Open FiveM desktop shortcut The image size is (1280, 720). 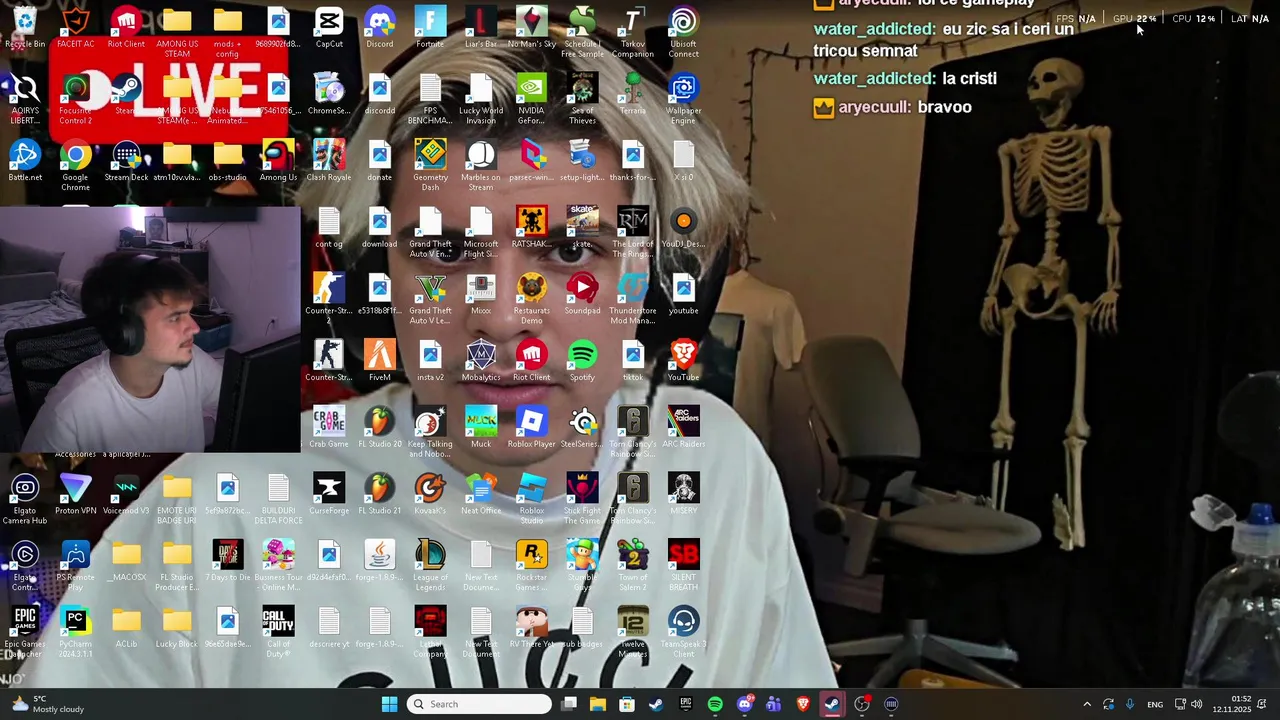[380, 361]
